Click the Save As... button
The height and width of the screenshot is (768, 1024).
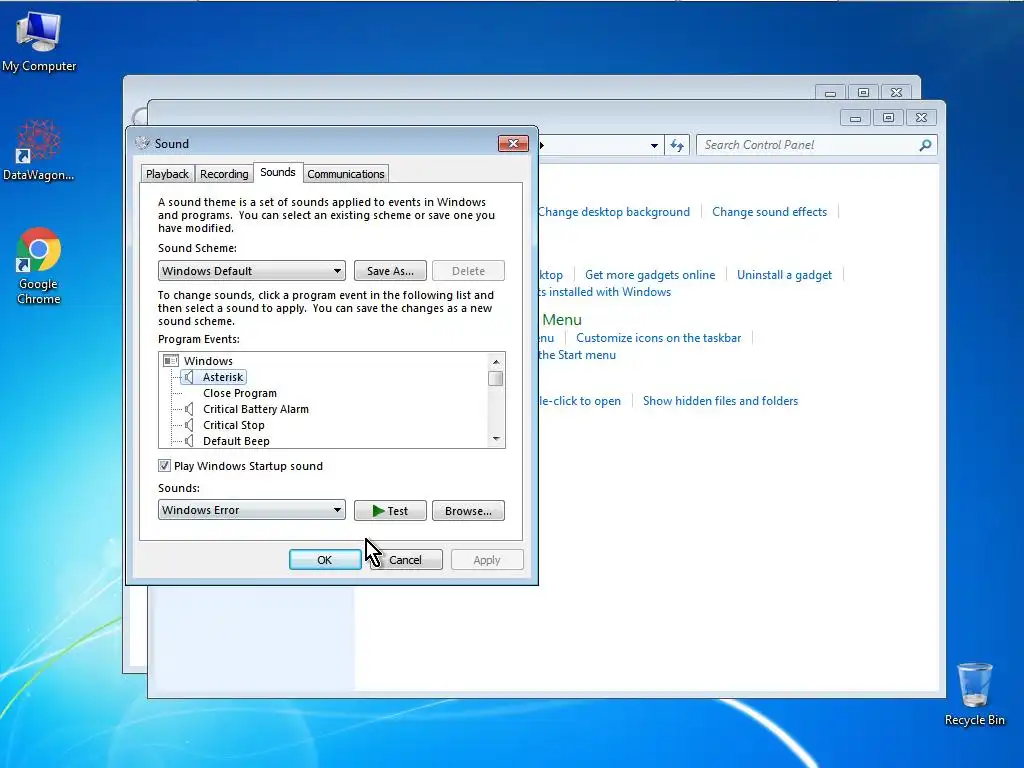point(390,270)
